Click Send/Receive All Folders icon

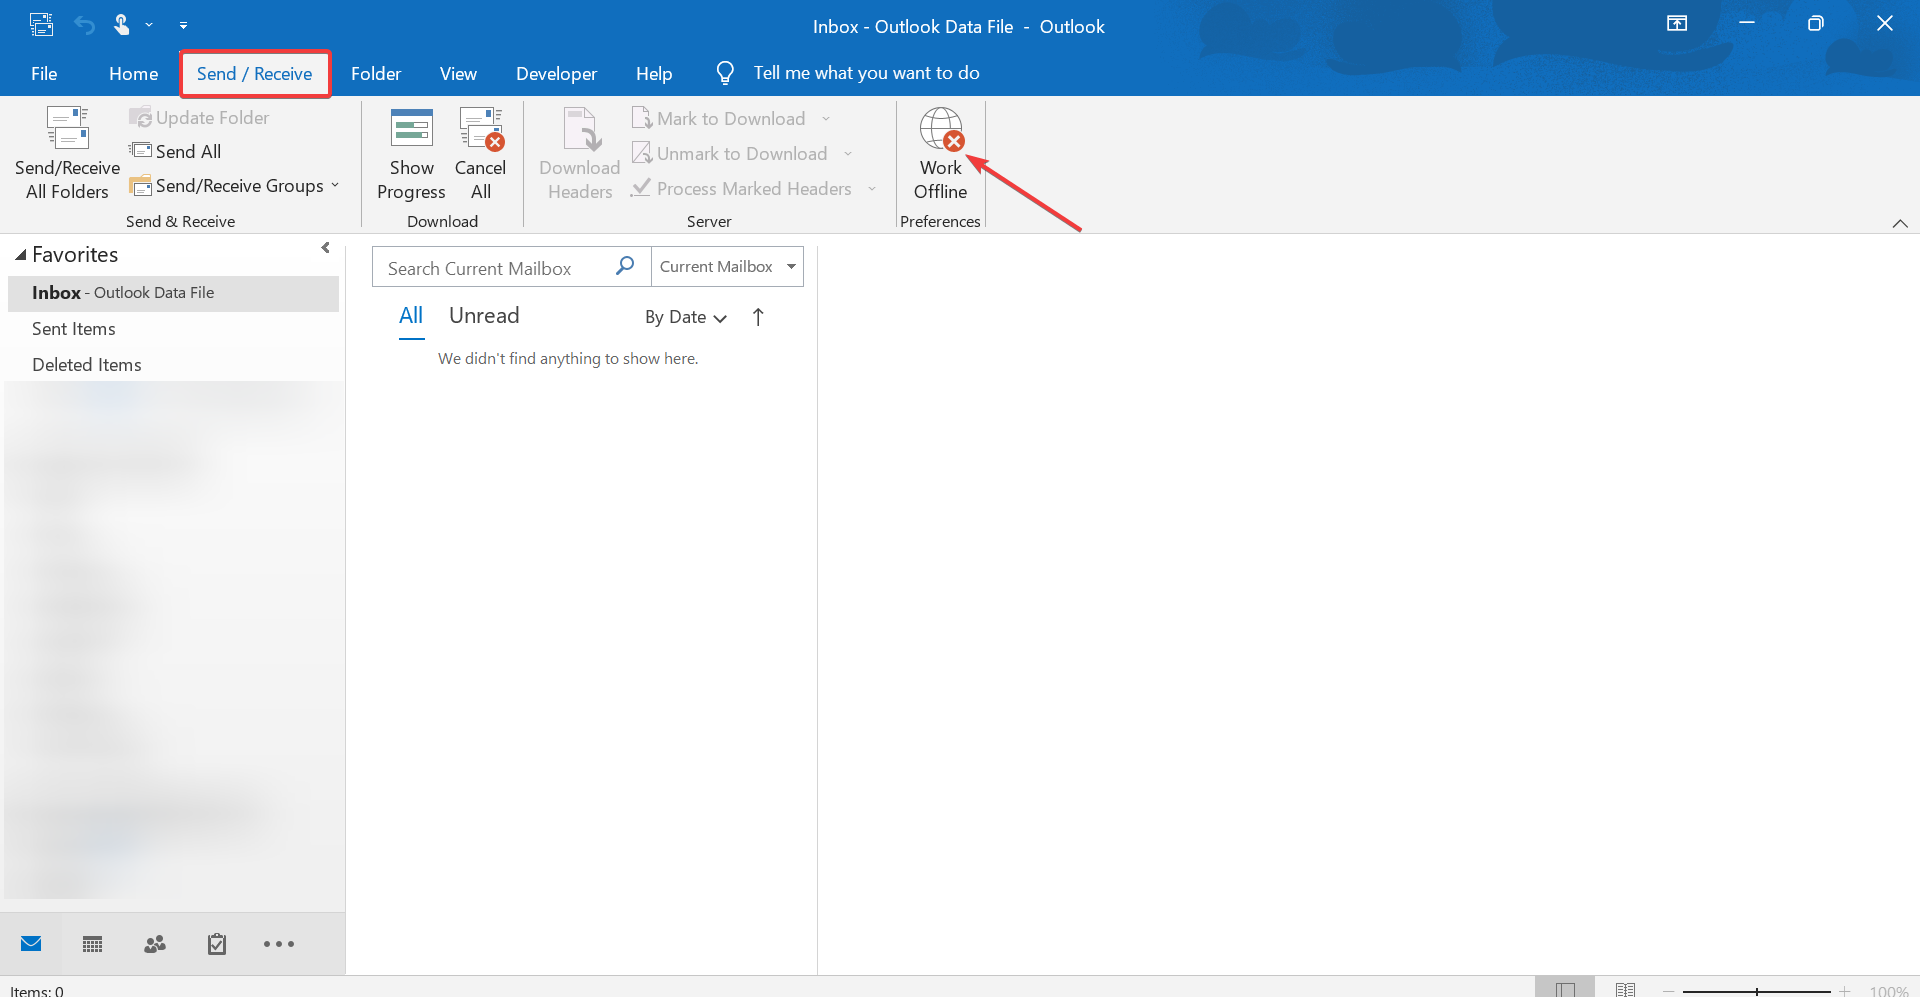point(67,130)
